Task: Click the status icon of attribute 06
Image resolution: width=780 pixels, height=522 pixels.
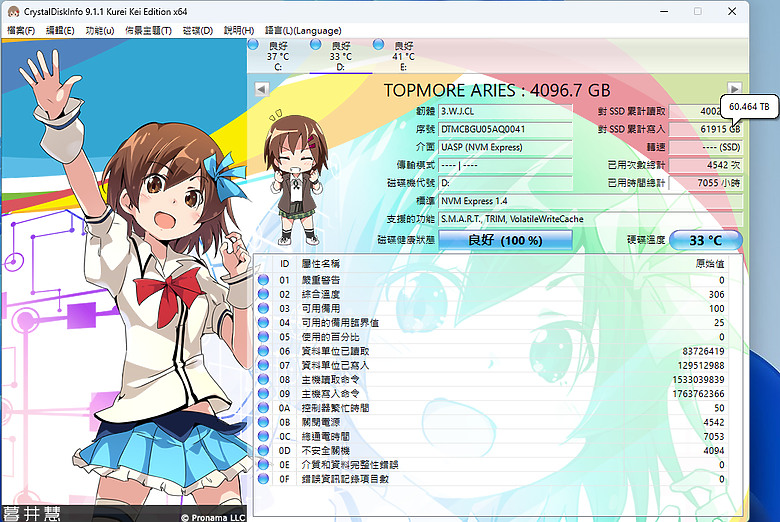Action: point(263,351)
